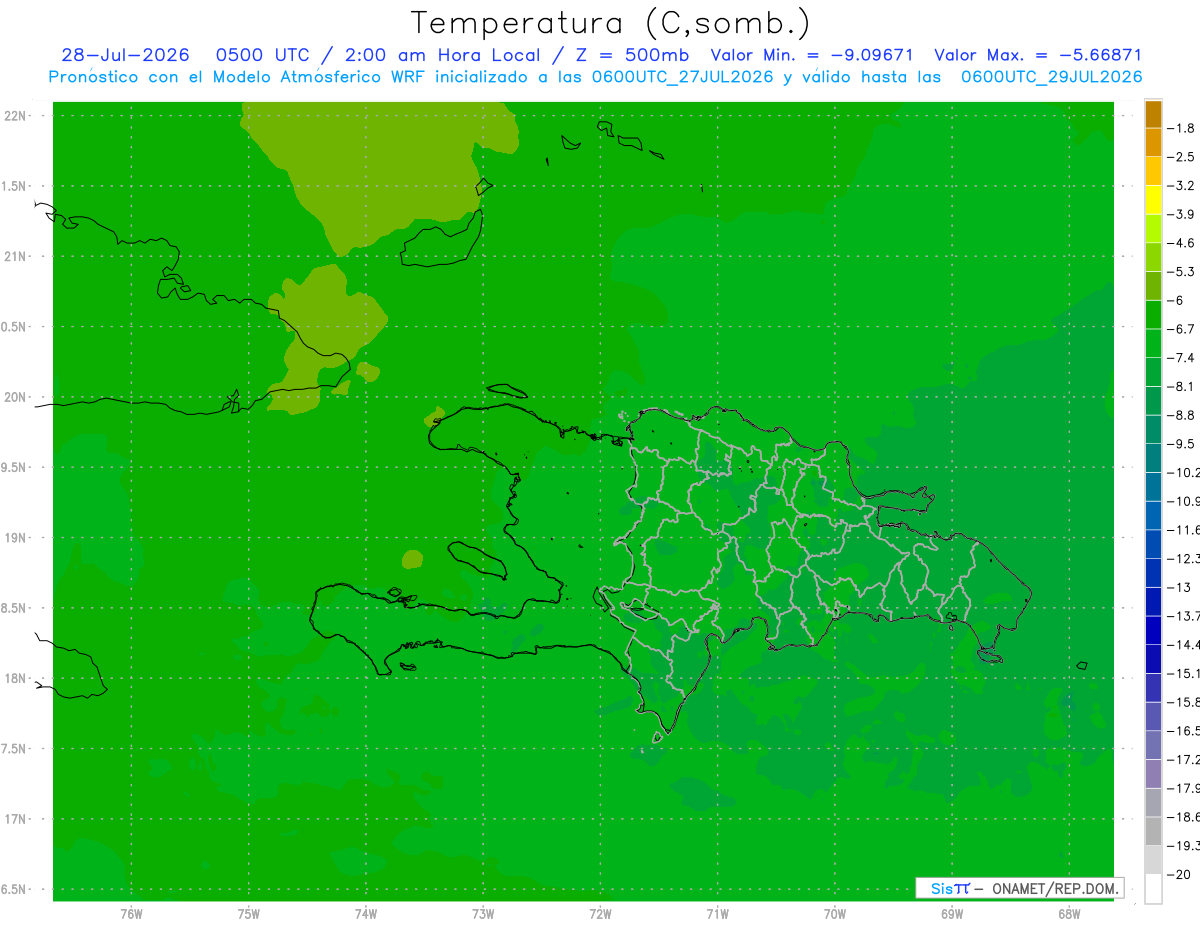Click the 20N latitude axis label
Screen dimensions: 1200x927
click(16, 397)
